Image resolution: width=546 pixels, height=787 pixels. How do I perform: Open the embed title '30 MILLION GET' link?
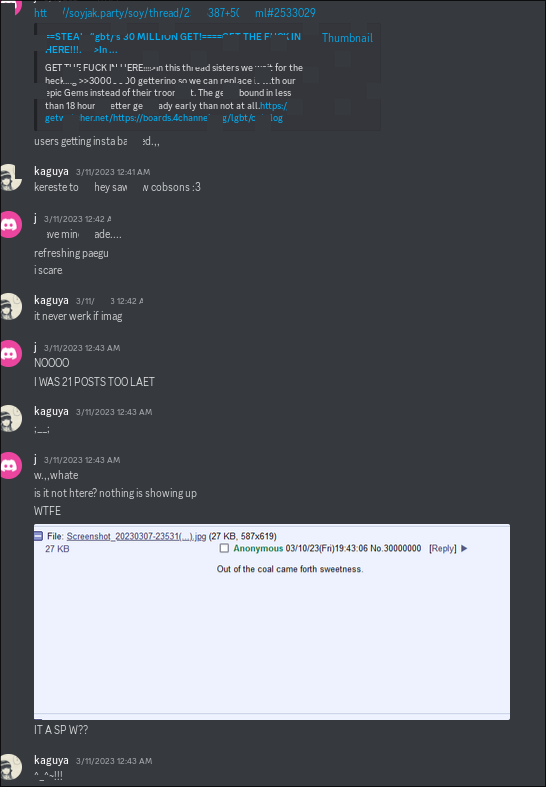click(173, 43)
